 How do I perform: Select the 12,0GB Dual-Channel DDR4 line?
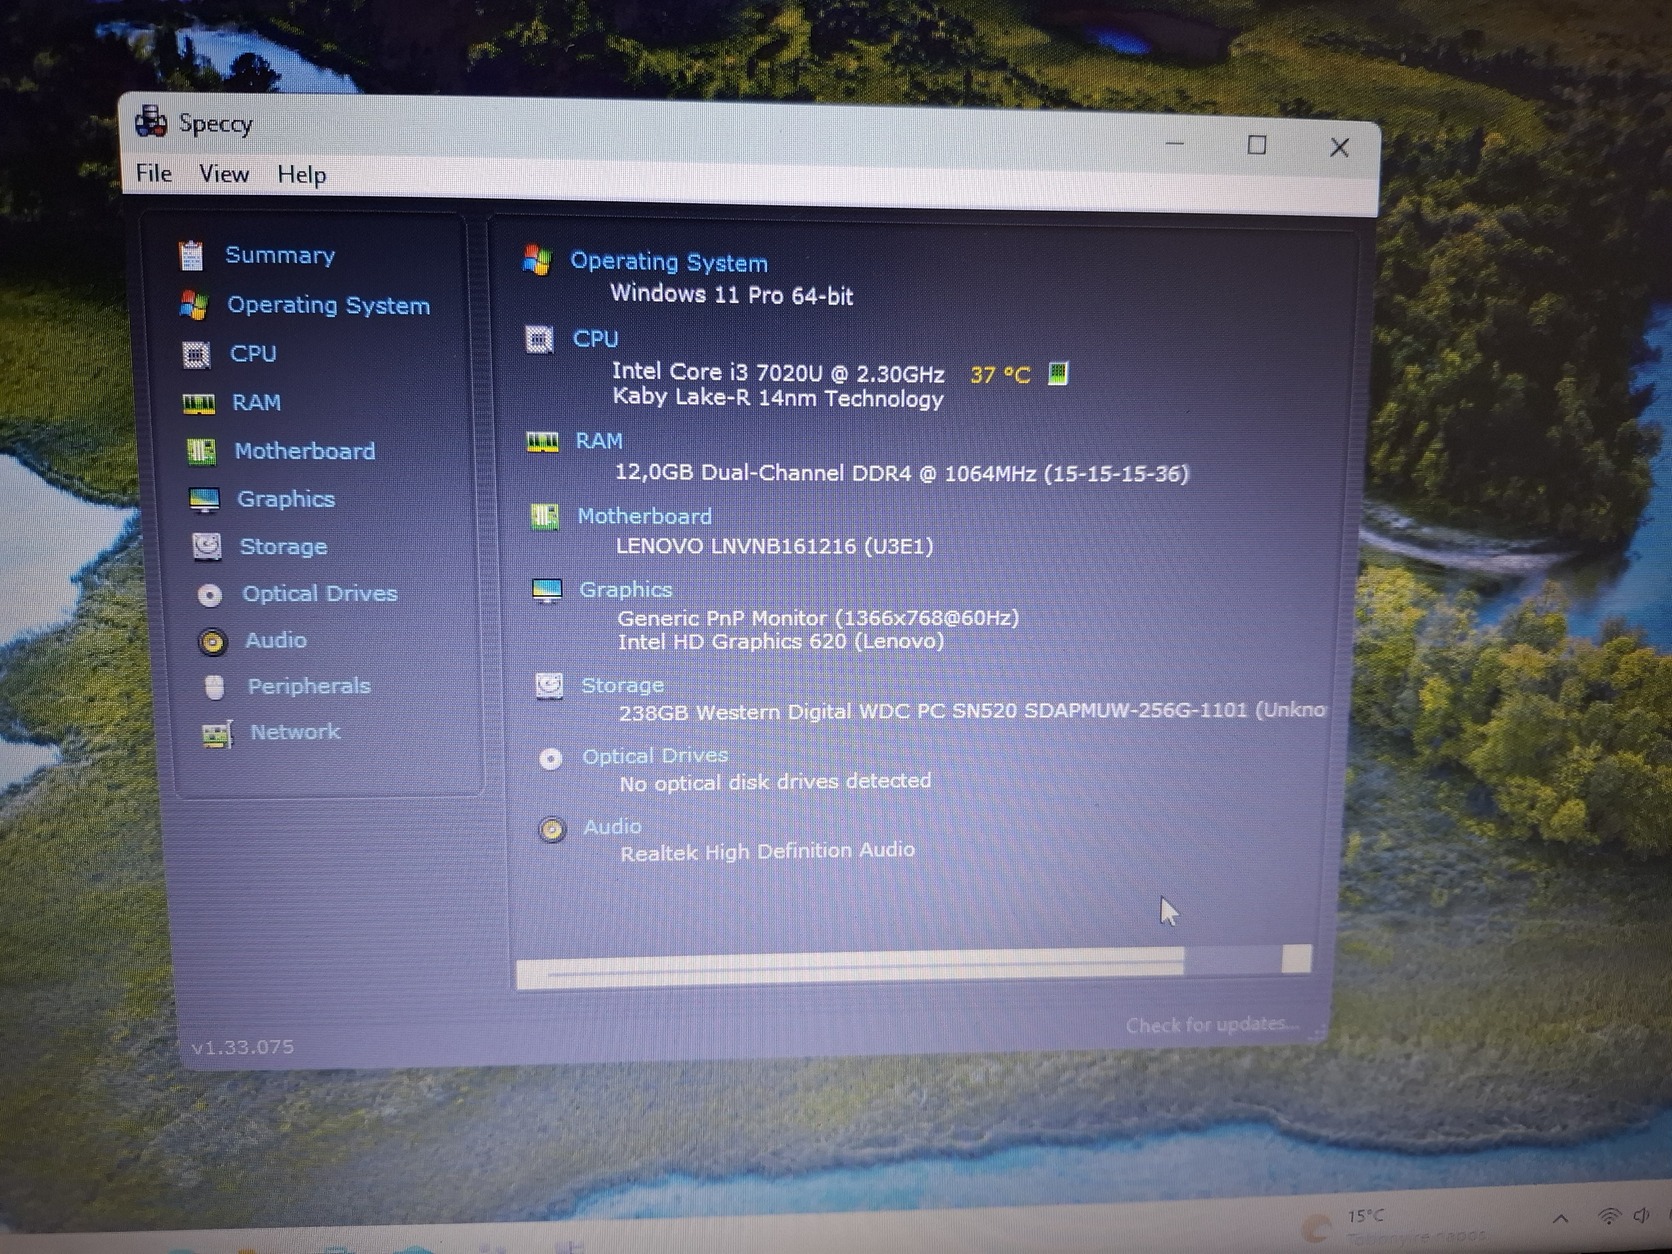click(901, 473)
